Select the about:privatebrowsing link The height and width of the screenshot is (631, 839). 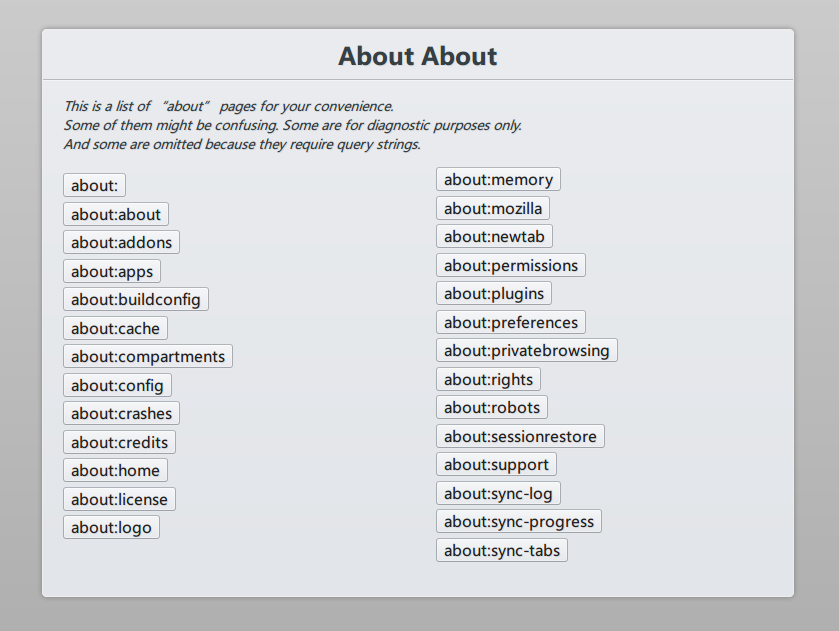[x=526, y=351]
